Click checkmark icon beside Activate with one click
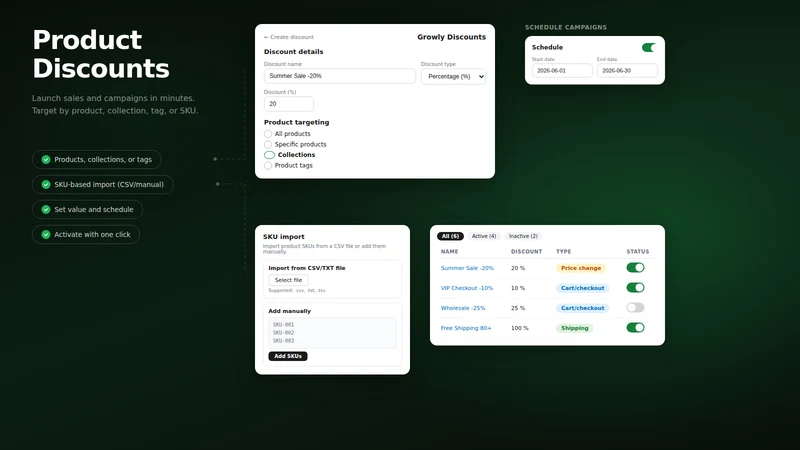800x450 pixels. click(x=46, y=235)
